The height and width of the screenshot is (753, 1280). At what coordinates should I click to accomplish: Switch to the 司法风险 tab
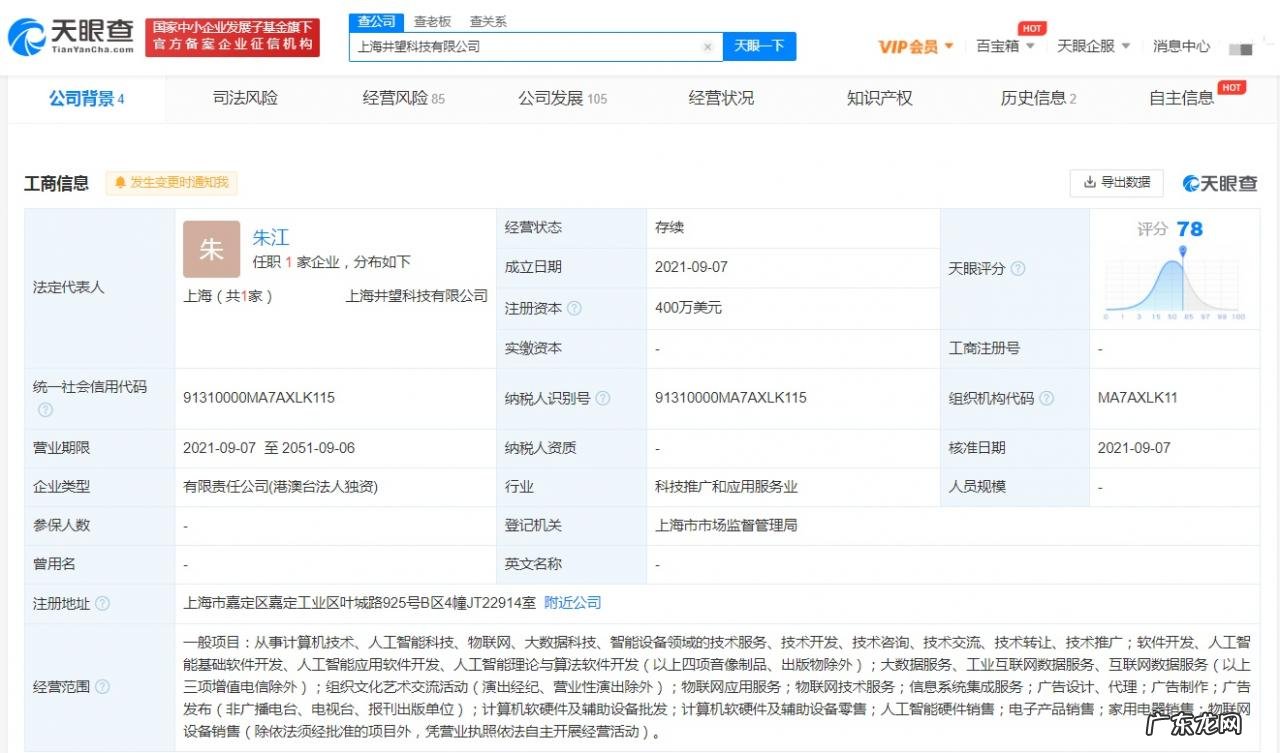click(246, 98)
